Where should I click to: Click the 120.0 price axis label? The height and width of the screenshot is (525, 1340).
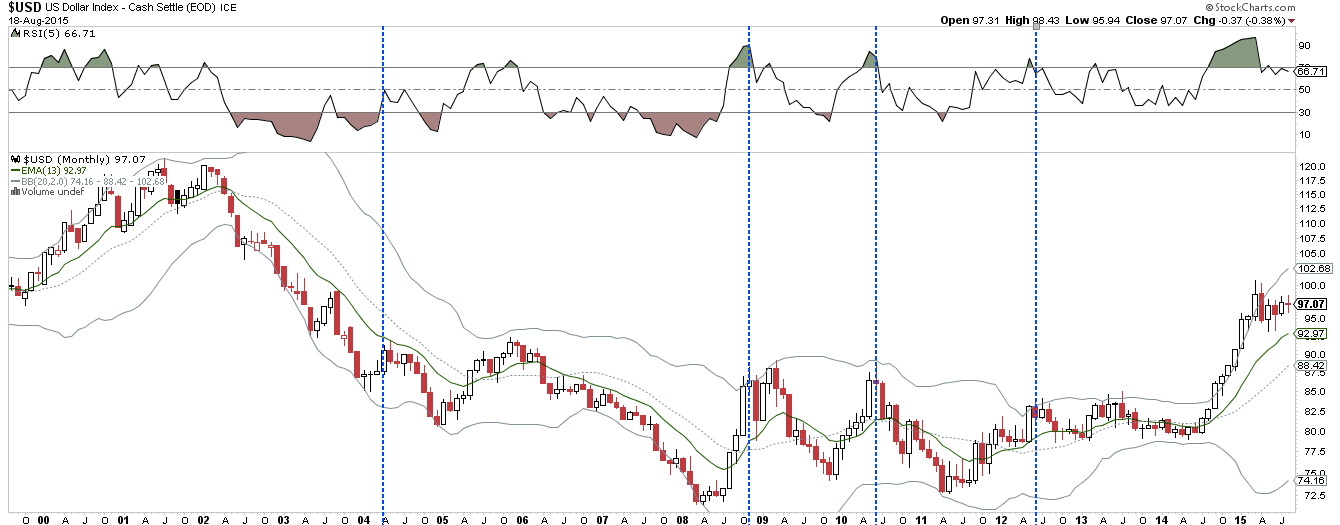point(1310,166)
